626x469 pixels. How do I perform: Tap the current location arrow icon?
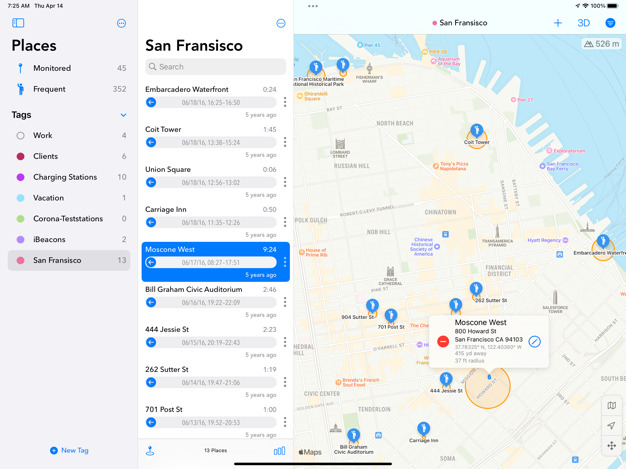pos(611,426)
